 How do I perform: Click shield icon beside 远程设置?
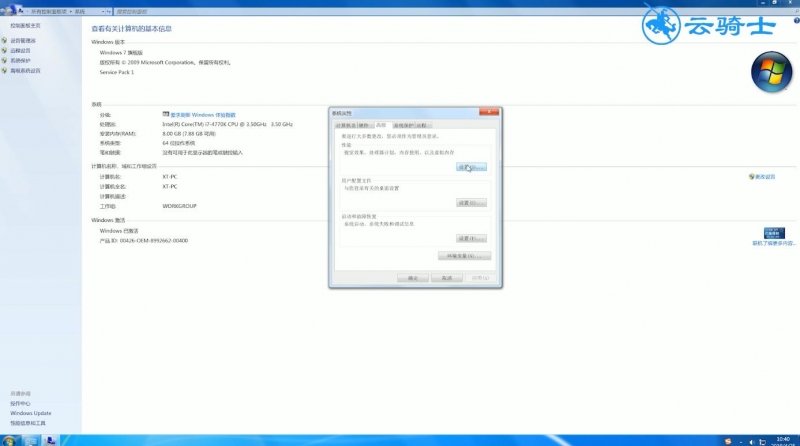tap(4, 51)
